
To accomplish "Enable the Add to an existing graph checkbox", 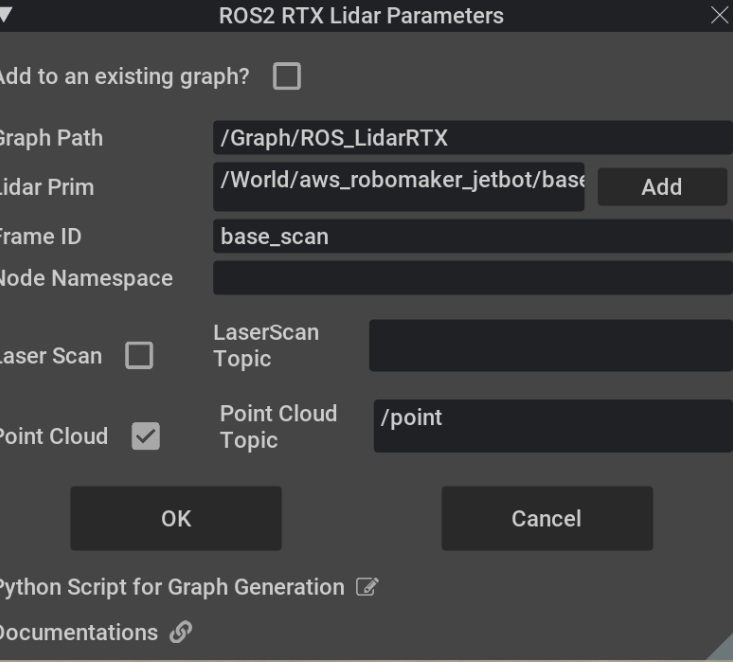I will pyautogui.click(x=287, y=76).
